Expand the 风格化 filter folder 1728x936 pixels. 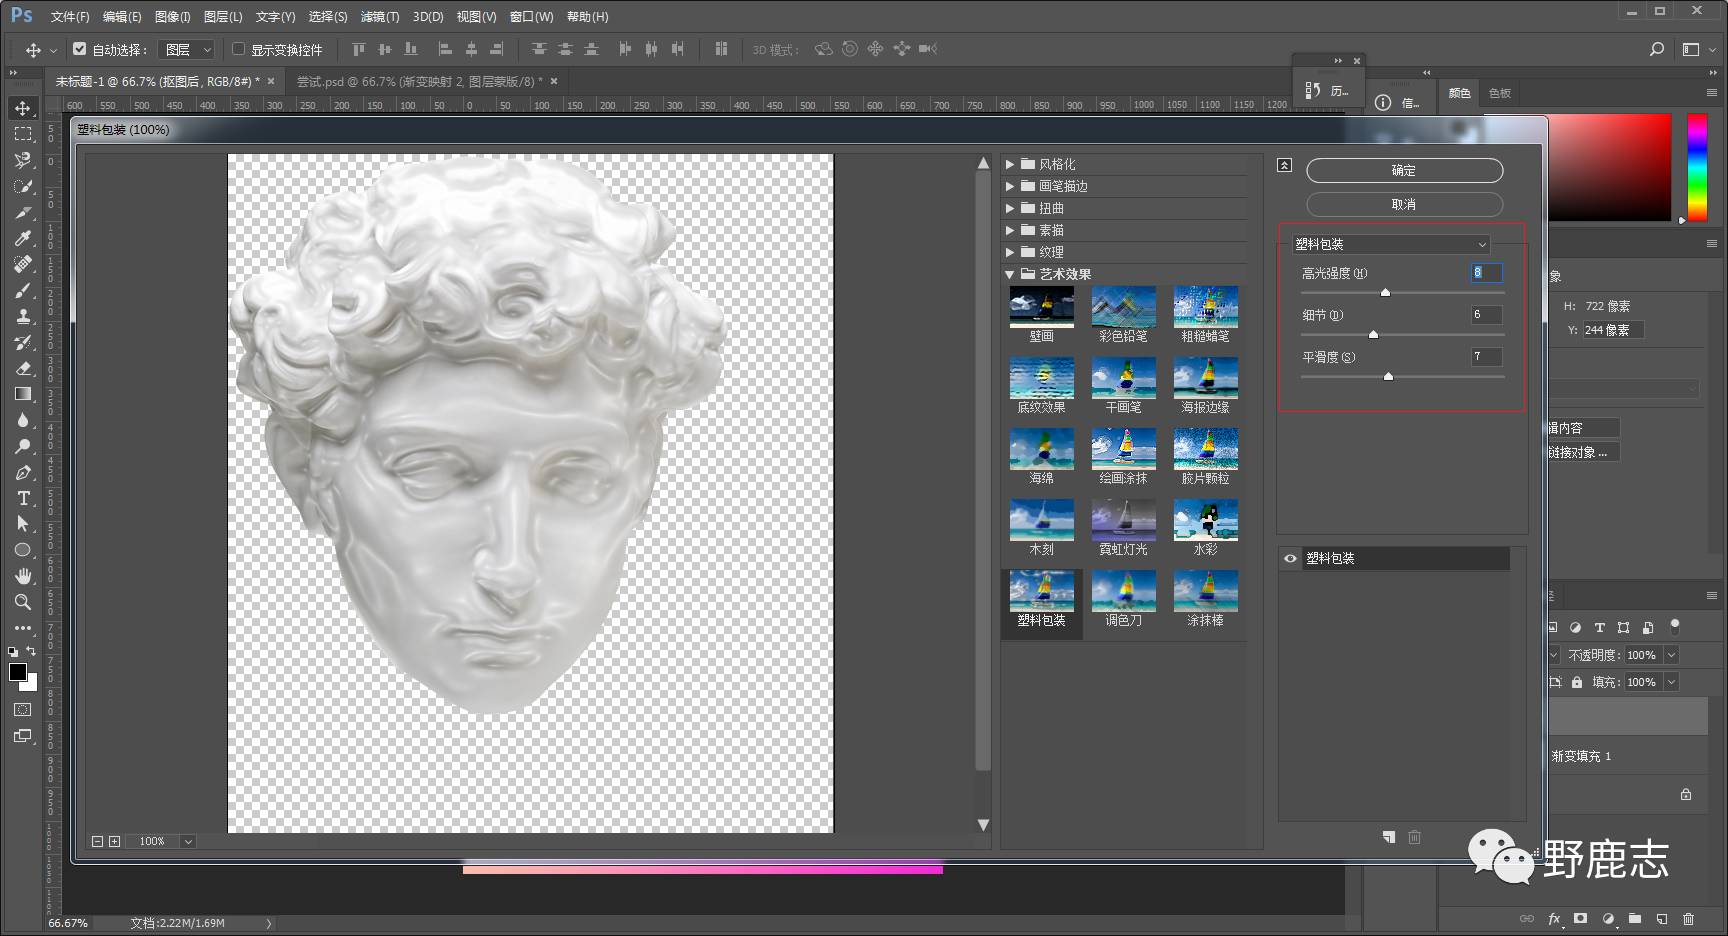[1010, 164]
